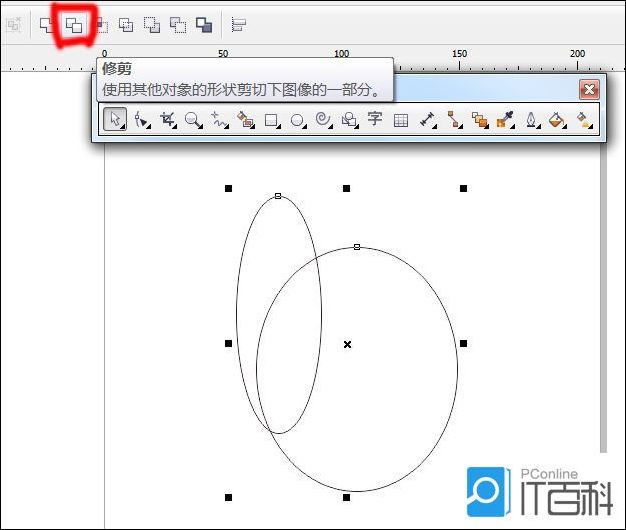Select the Pick tool in toolbox
Image resolution: width=626 pixels, height=530 pixels.
point(115,120)
